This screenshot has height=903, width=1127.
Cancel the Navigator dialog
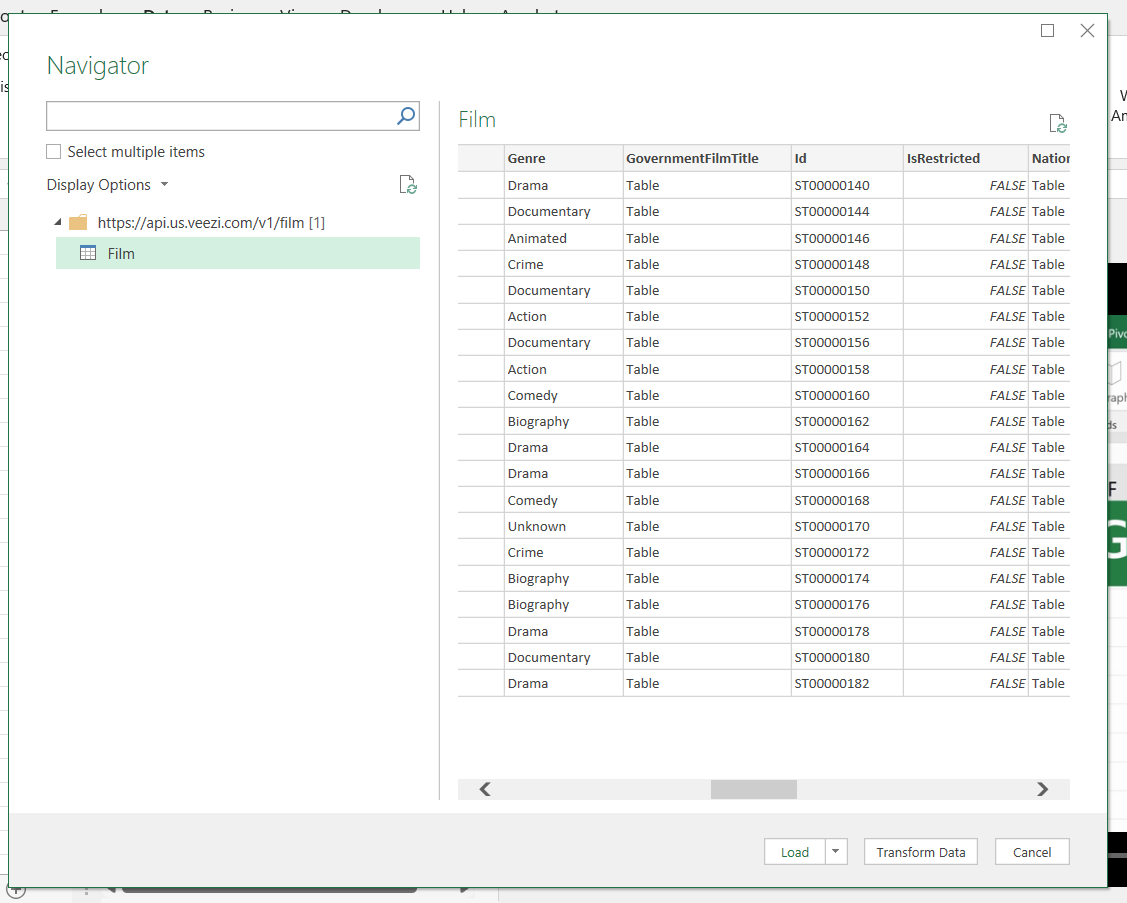pyautogui.click(x=1031, y=851)
